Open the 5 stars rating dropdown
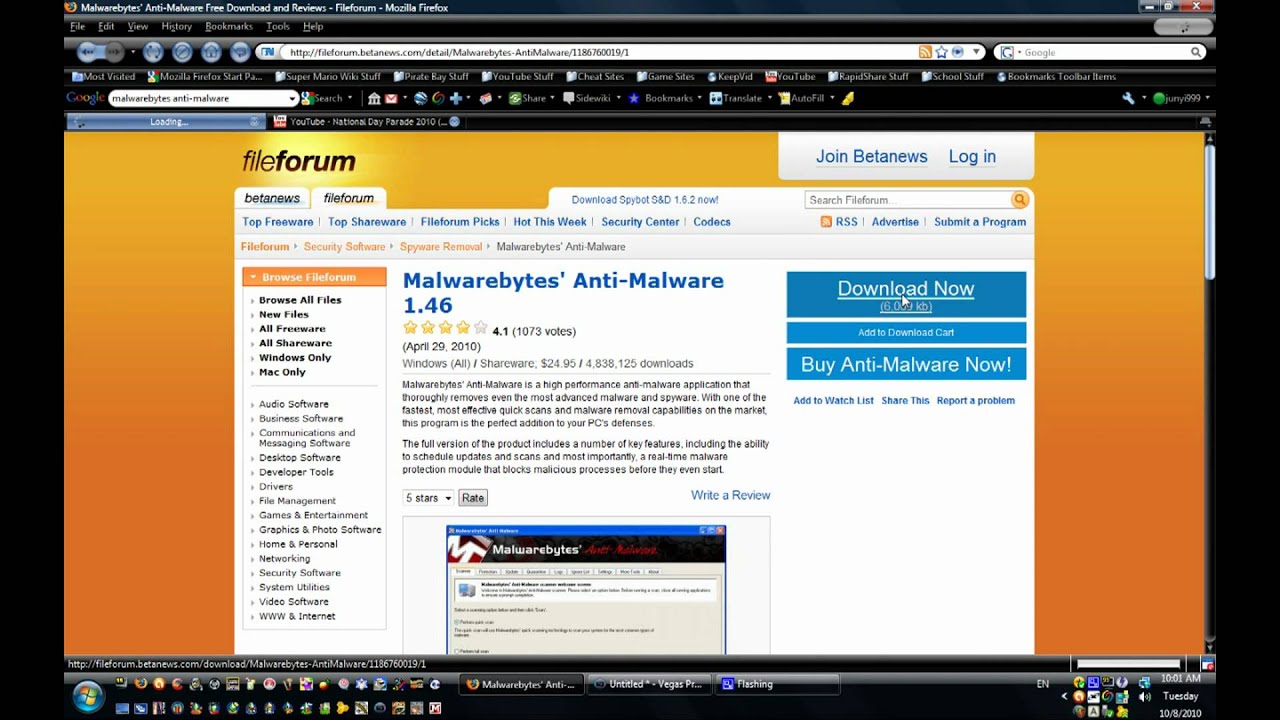 tap(428, 498)
